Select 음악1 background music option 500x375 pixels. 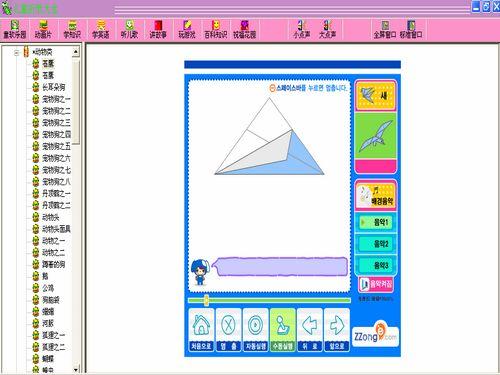tap(376, 222)
